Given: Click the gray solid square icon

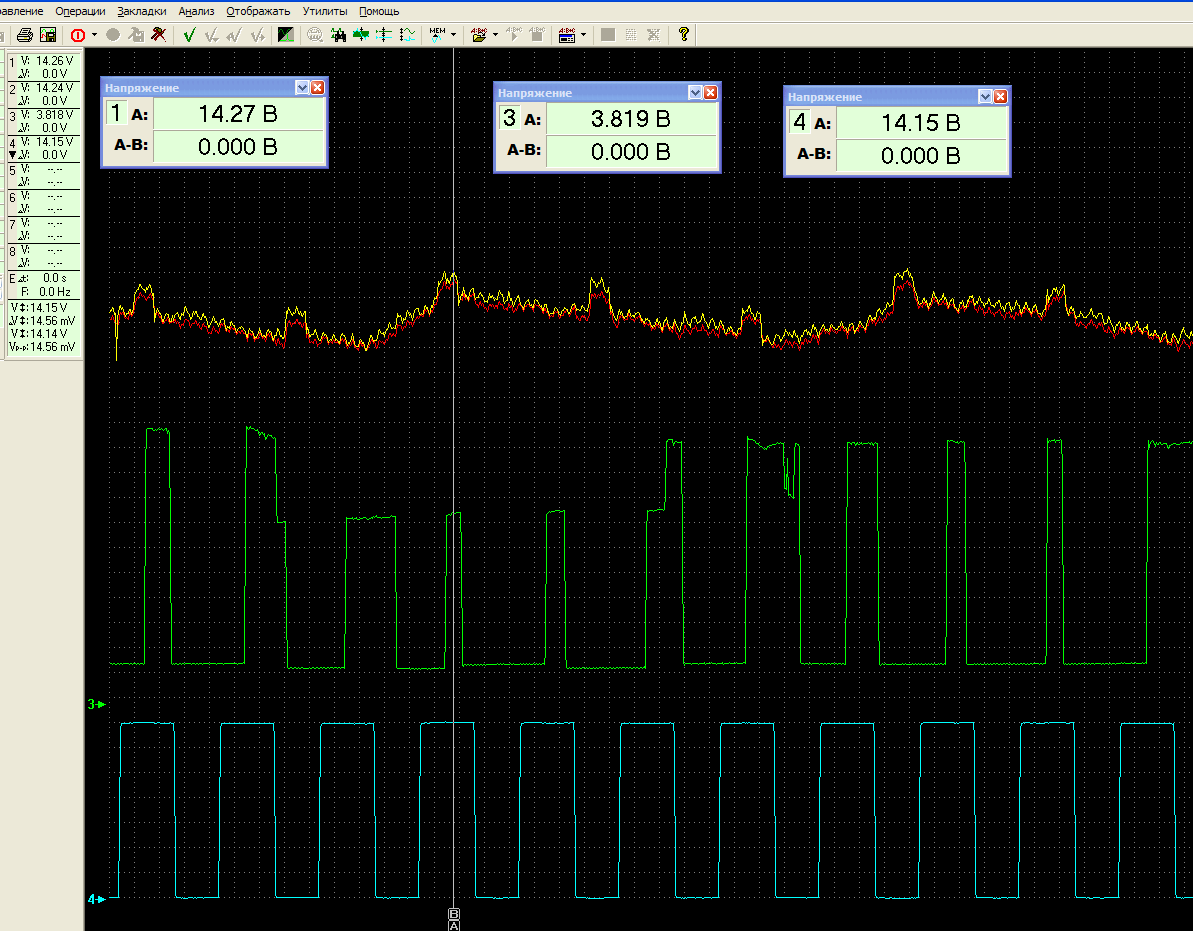Looking at the screenshot, I should pyautogui.click(x=608, y=35).
